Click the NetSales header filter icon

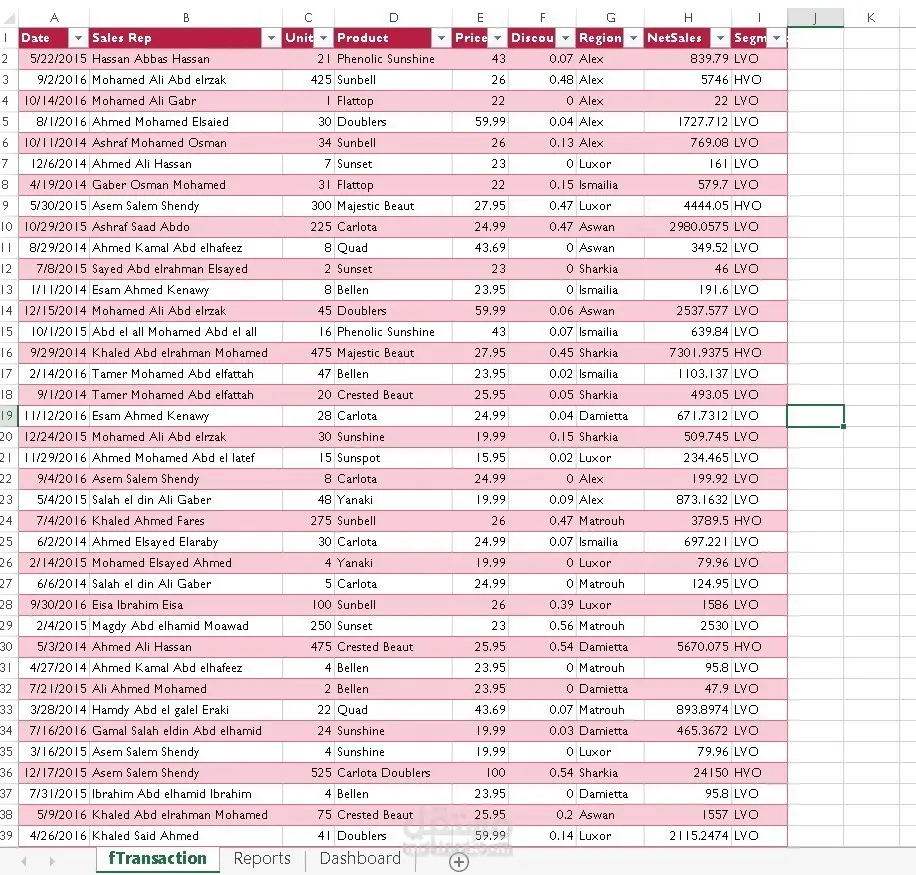(721, 36)
